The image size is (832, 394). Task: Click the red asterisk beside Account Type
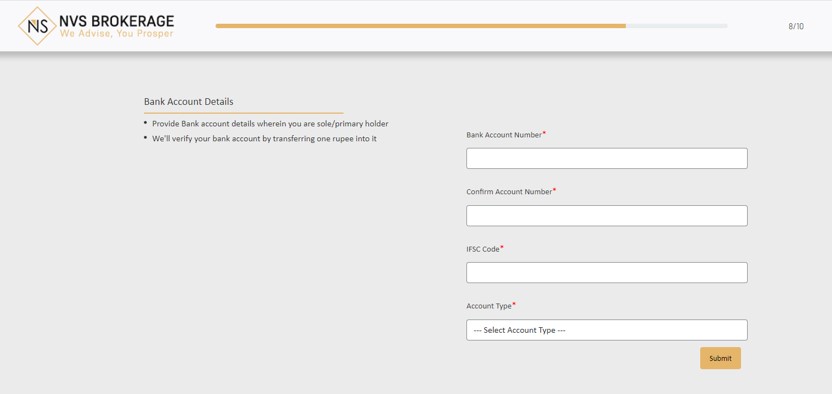pyautogui.click(x=514, y=304)
